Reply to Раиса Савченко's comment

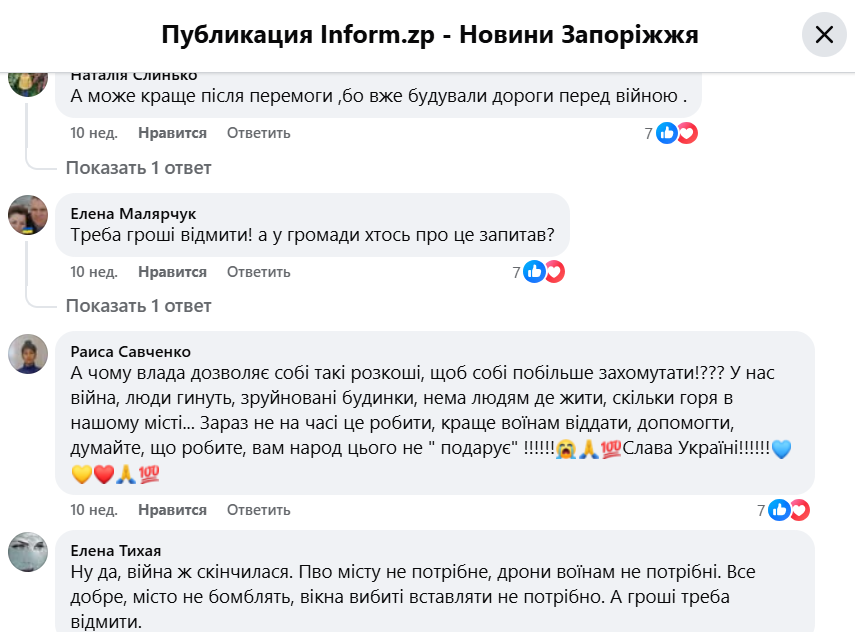coord(258,510)
